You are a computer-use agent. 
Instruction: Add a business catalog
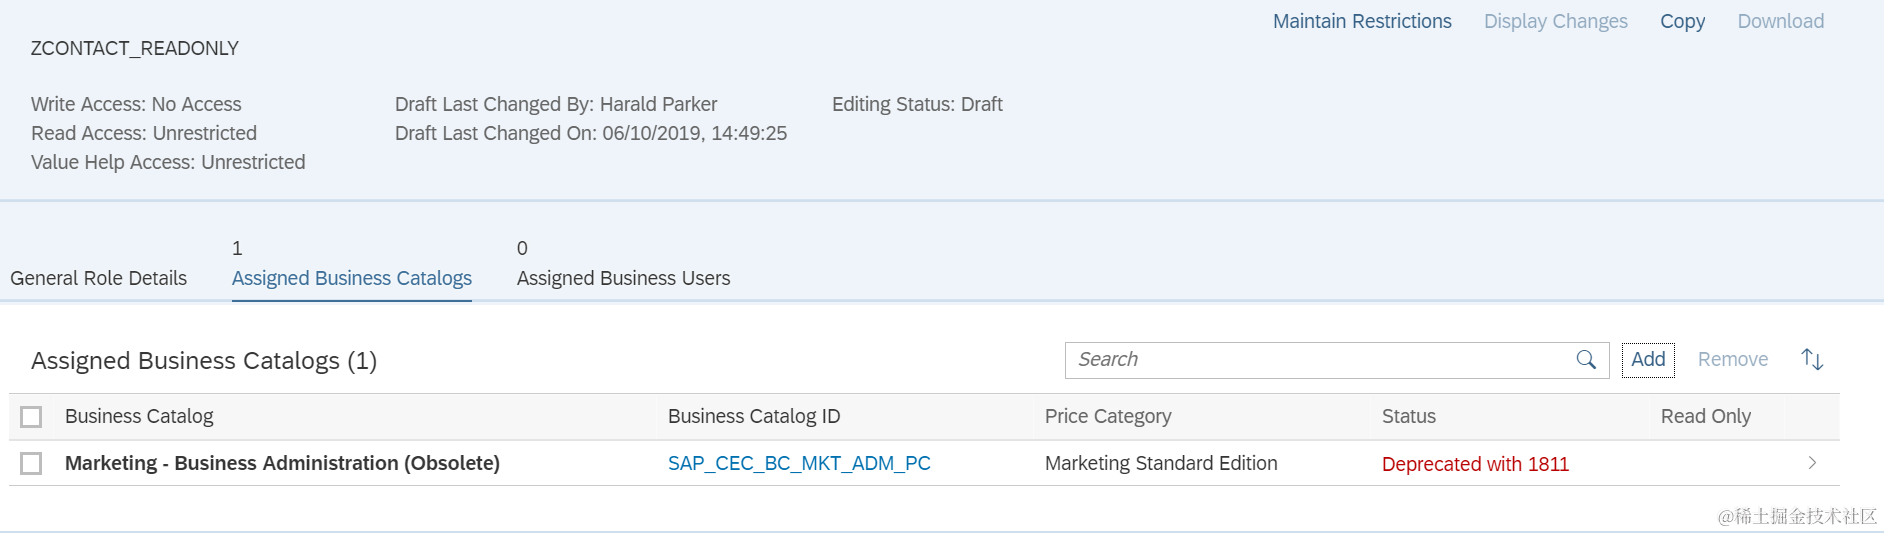[1648, 360]
